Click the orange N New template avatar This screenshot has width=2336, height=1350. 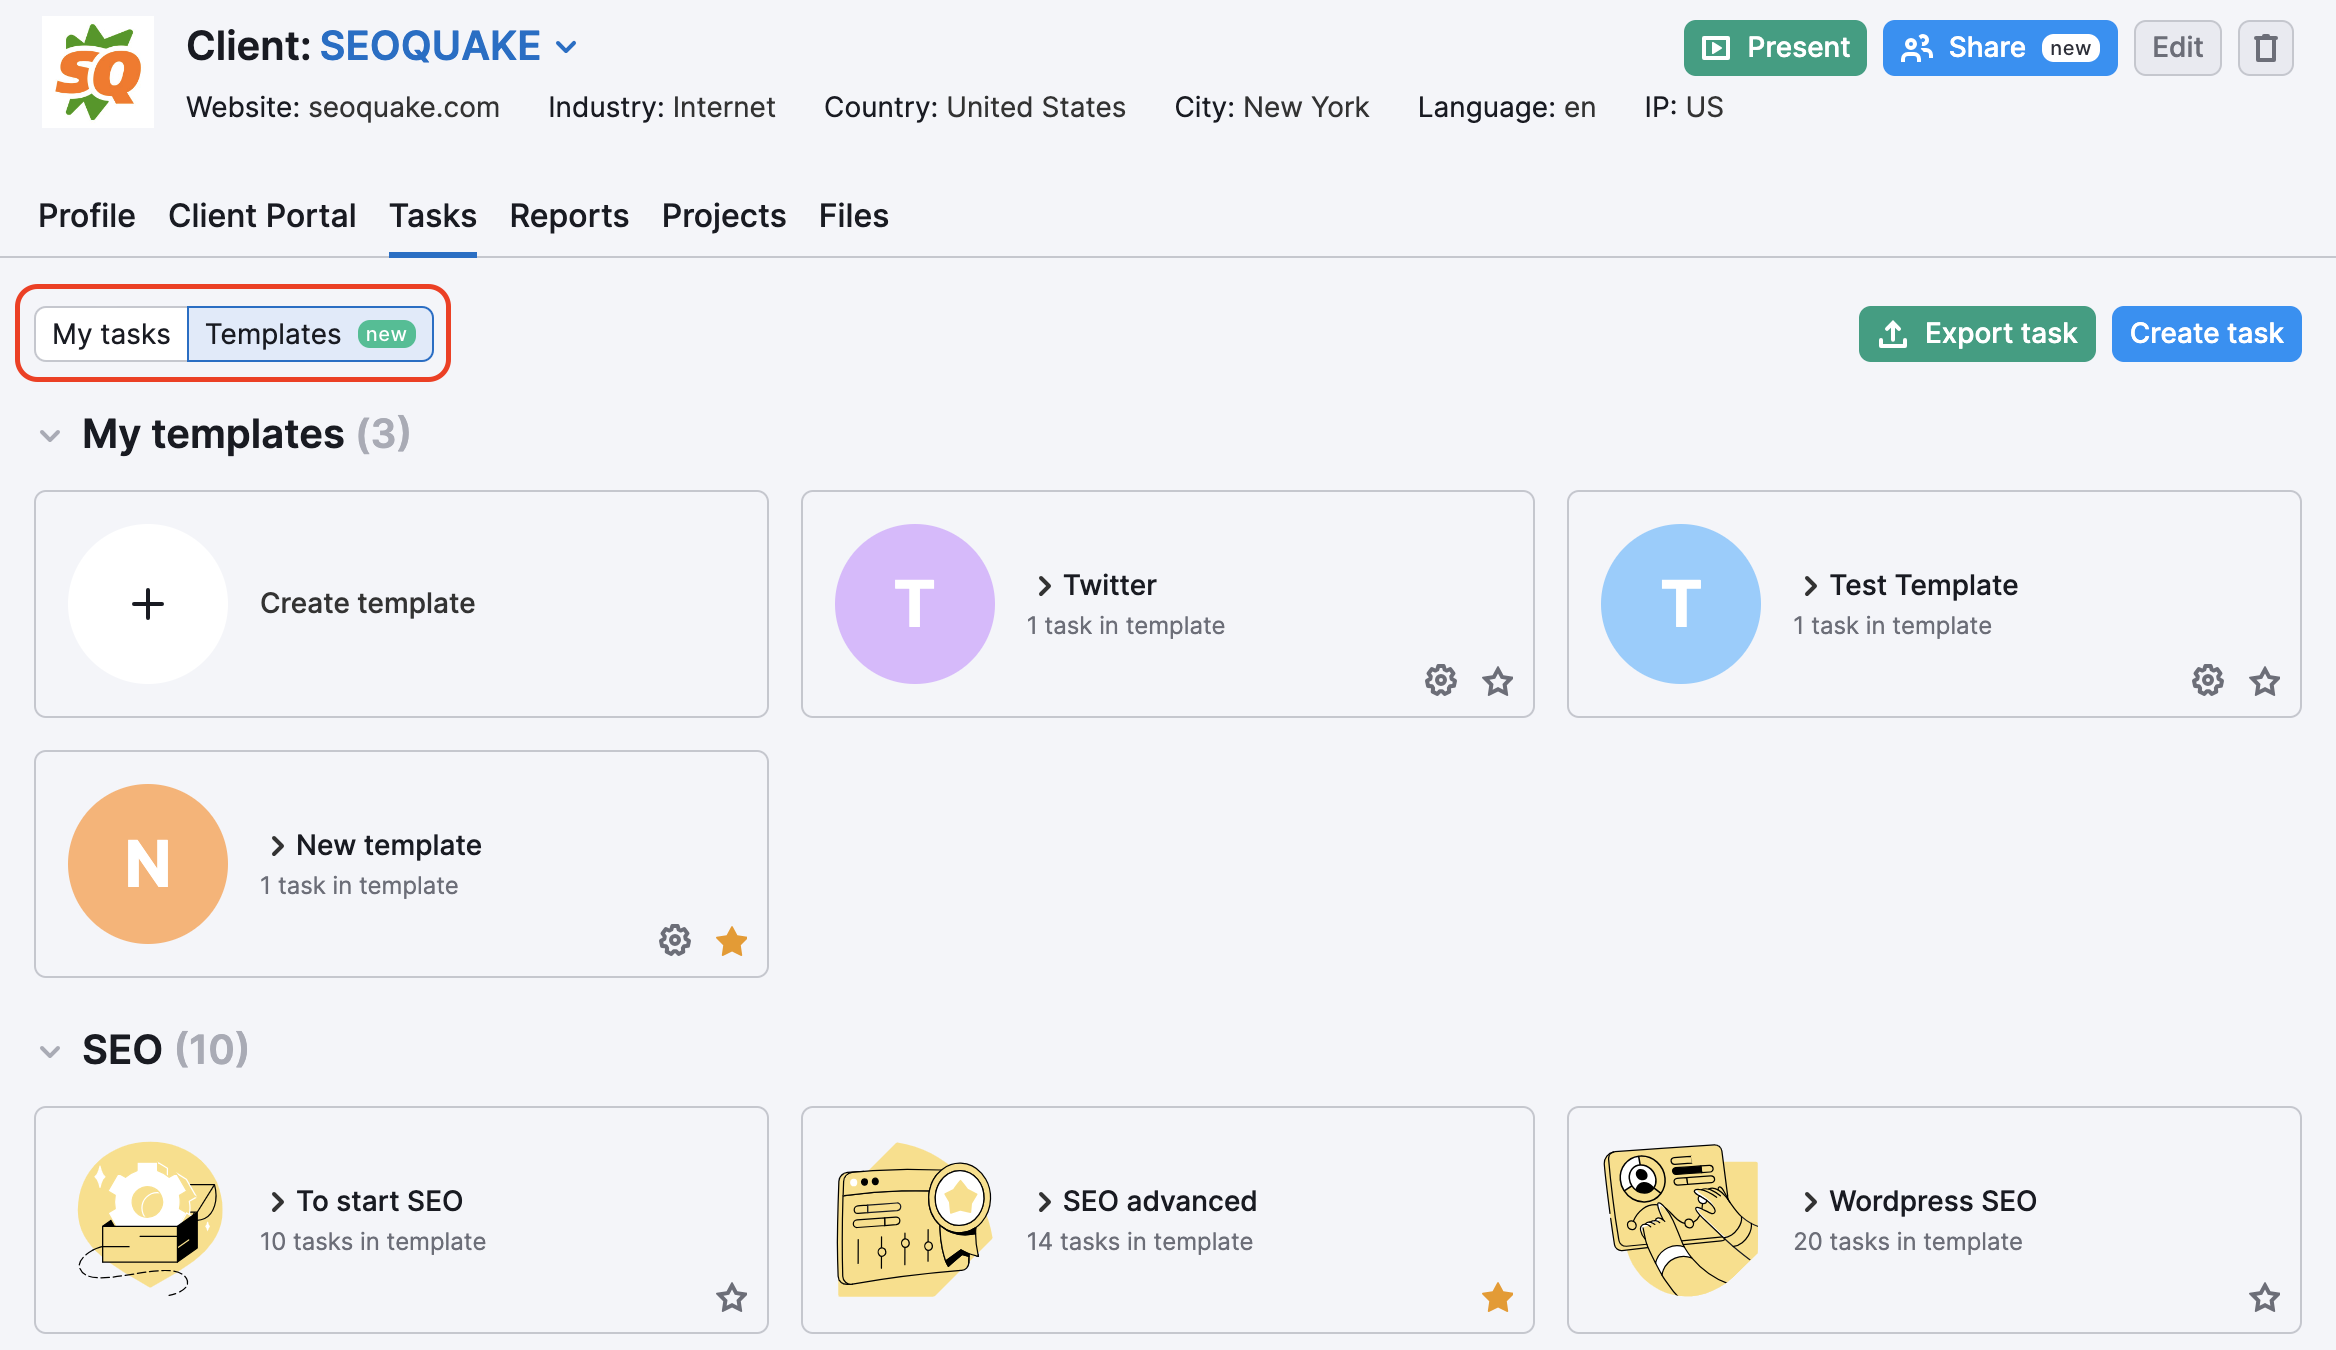click(148, 864)
